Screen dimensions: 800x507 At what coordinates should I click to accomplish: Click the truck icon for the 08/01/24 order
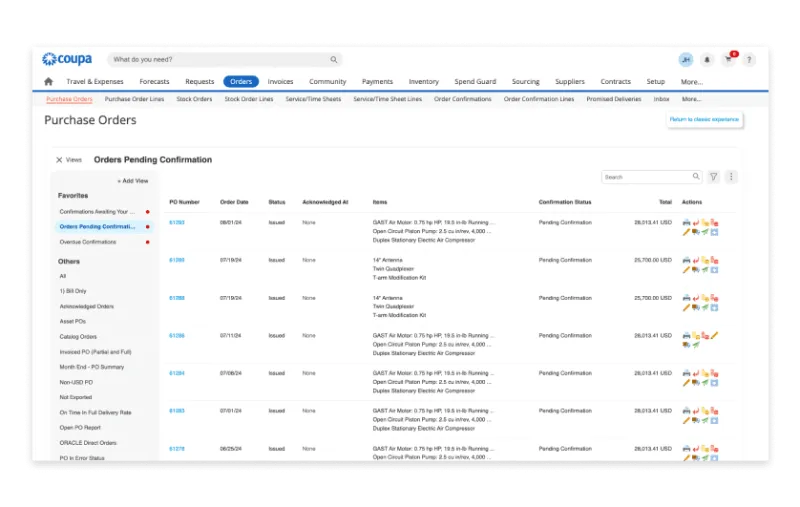click(x=695, y=232)
